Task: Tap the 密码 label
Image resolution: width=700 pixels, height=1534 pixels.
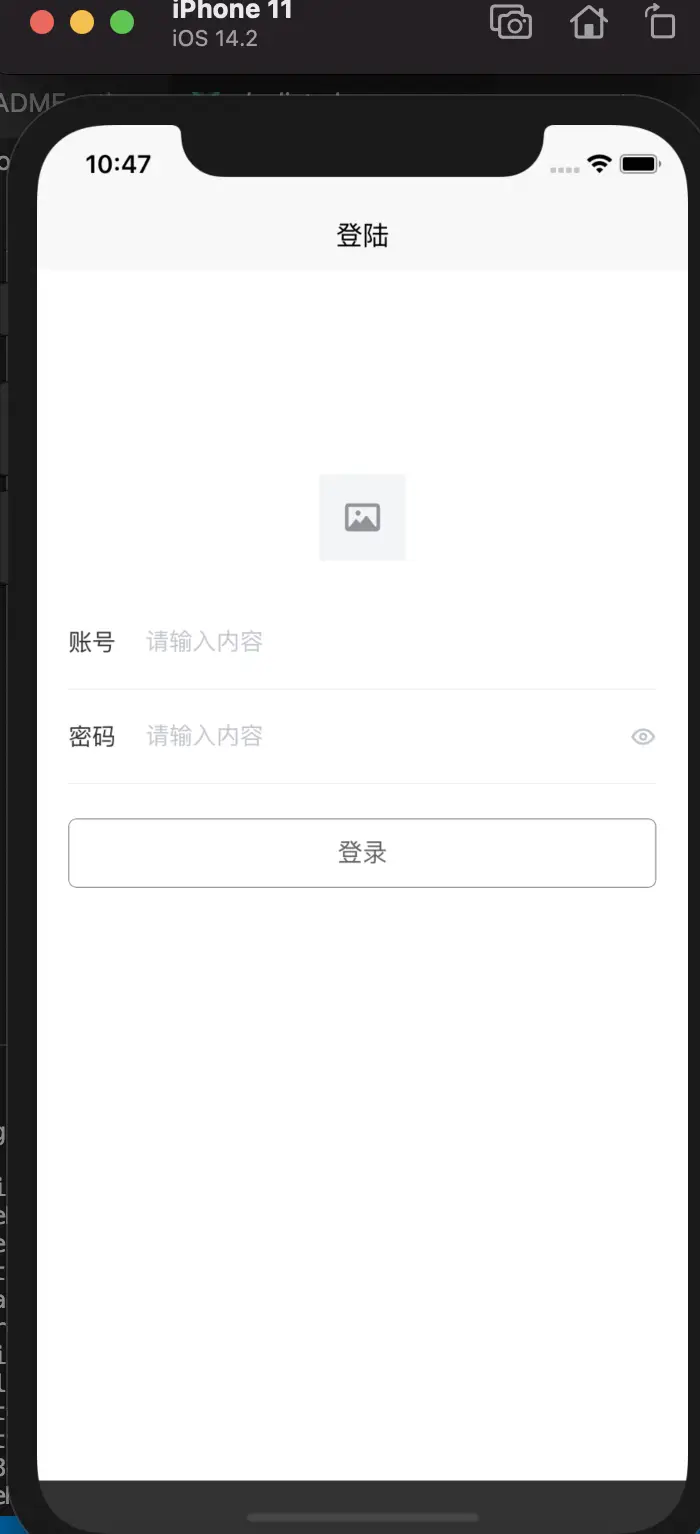Action: pyautogui.click(x=92, y=737)
